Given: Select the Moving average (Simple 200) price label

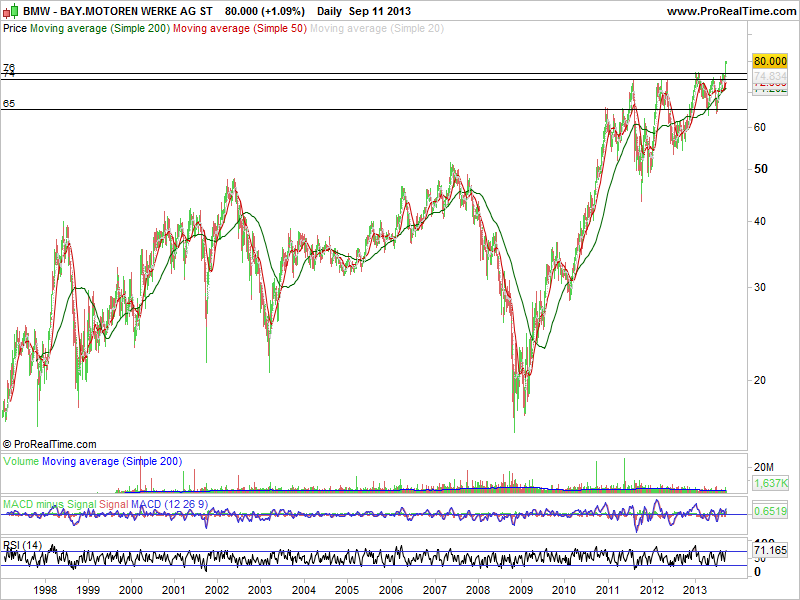Looking at the screenshot, I should (100, 29).
